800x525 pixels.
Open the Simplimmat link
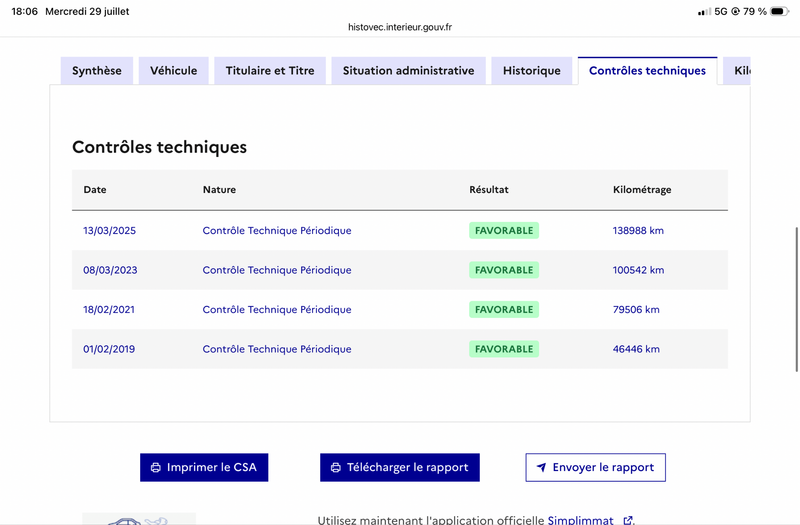(580, 520)
